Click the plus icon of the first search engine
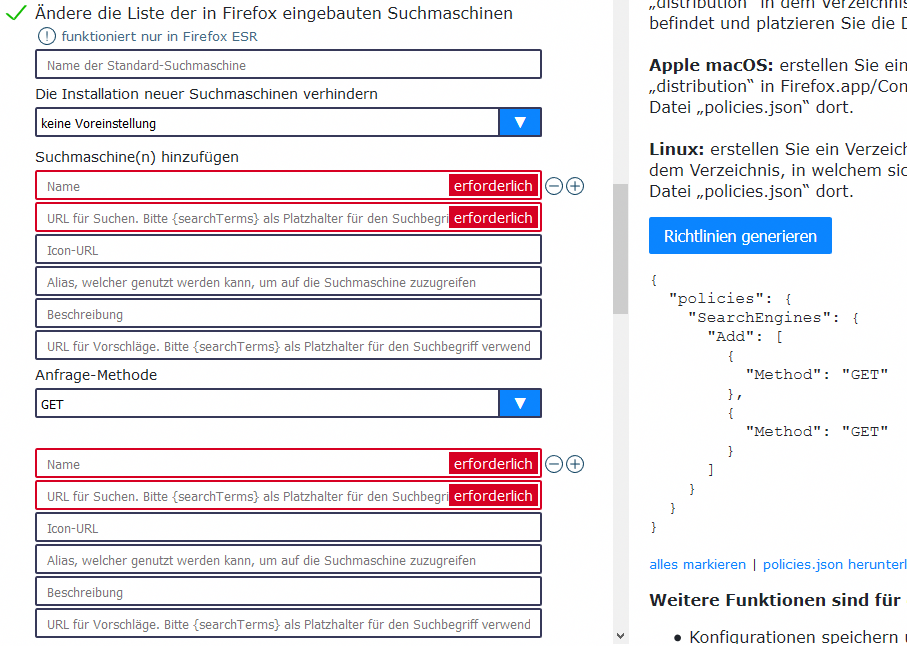The width and height of the screenshot is (907, 646). coord(575,186)
